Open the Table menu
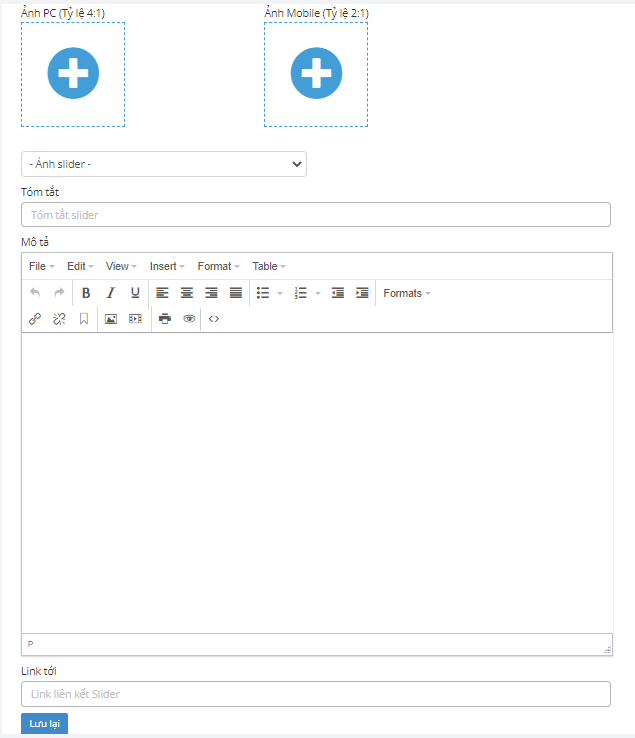The width and height of the screenshot is (635, 738). coord(269,266)
